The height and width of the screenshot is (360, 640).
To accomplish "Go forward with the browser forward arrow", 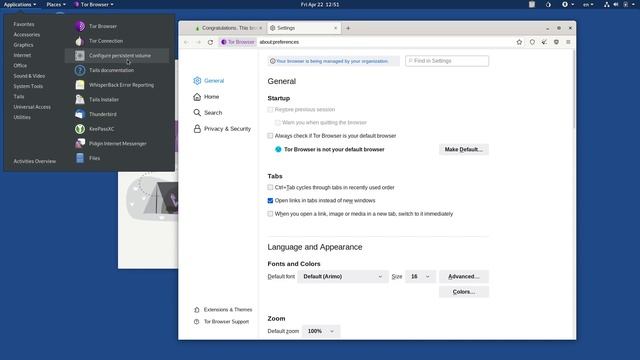I will click(198, 42).
